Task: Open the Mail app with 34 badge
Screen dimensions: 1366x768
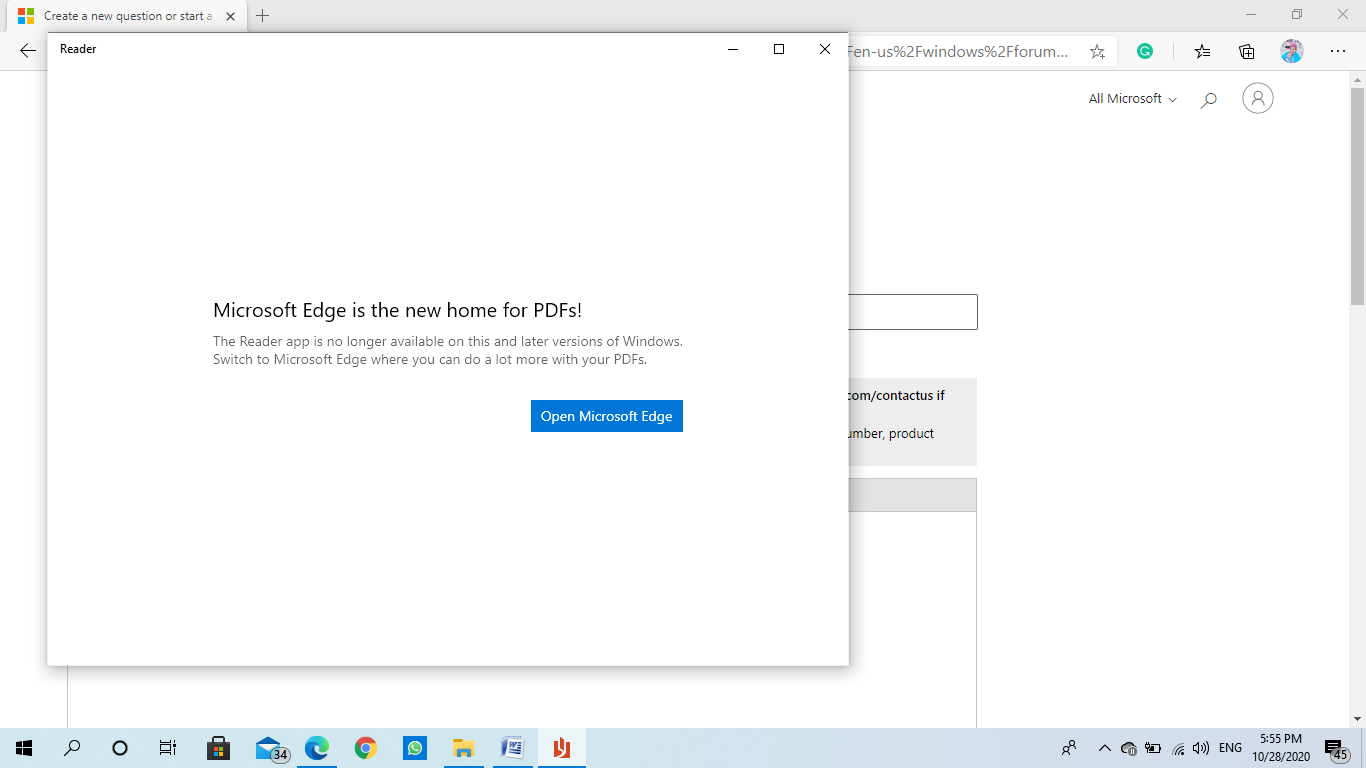Action: [270, 748]
